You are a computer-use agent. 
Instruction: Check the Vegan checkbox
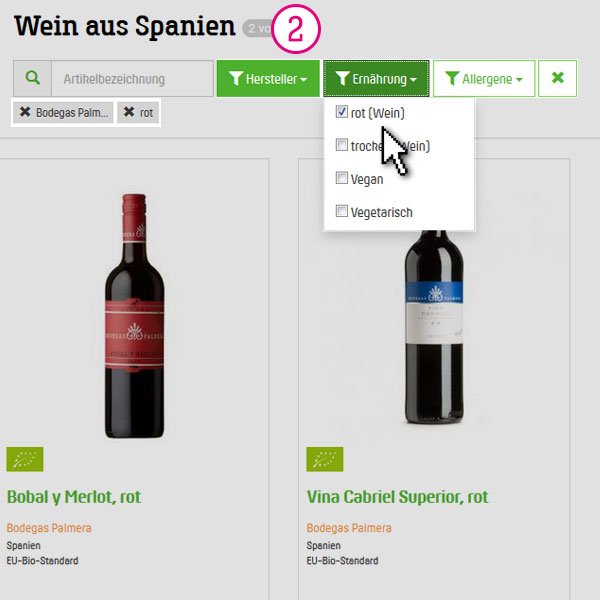(x=341, y=178)
